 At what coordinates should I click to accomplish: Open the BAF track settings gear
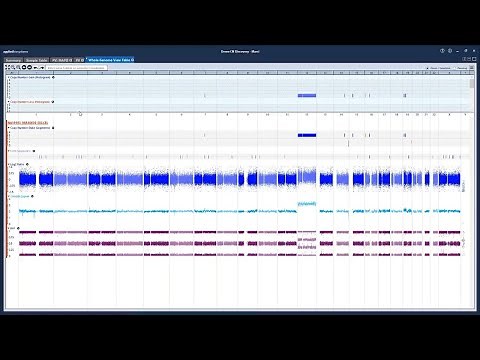(18, 228)
